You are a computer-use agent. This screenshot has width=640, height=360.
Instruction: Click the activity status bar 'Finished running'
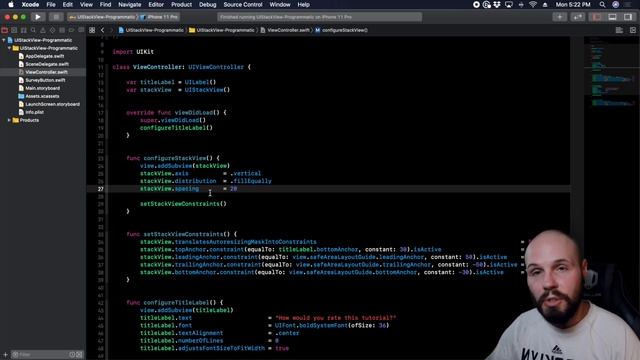click(x=320, y=17)
